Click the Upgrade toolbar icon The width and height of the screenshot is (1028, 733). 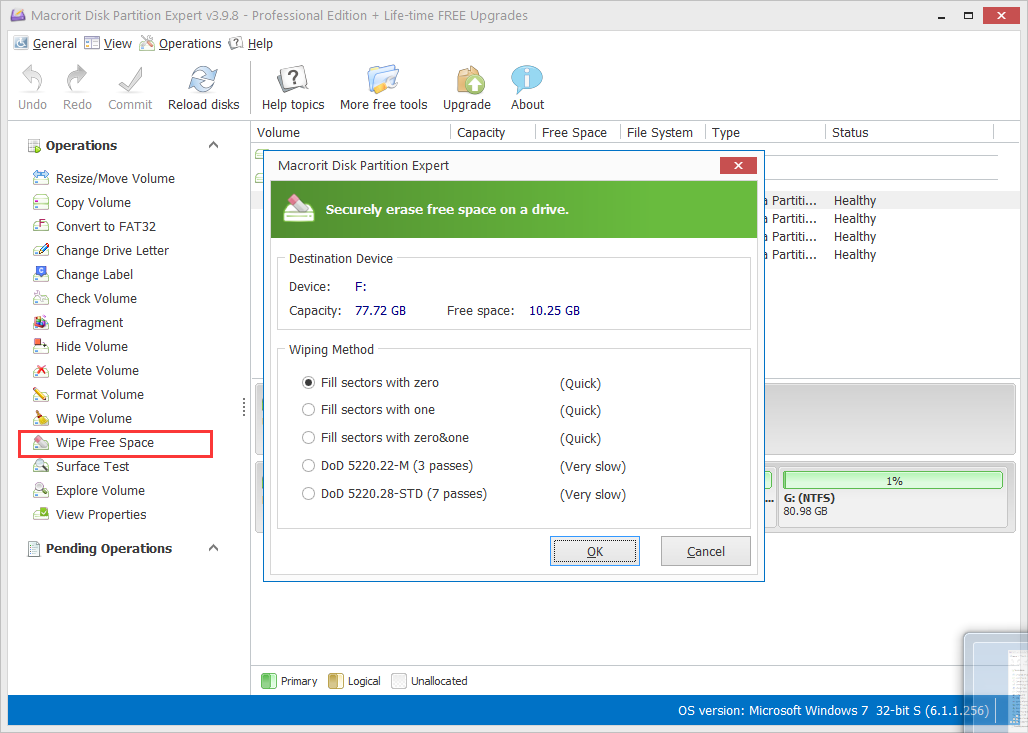467,81
